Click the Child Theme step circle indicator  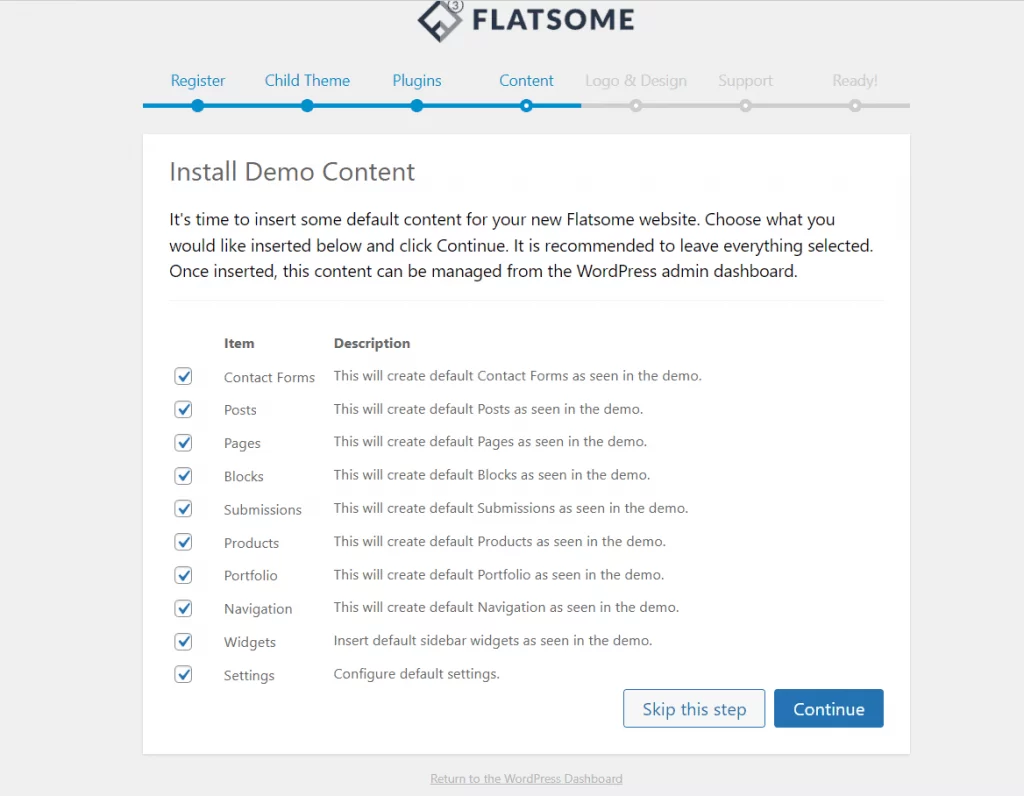click(306, 104)
